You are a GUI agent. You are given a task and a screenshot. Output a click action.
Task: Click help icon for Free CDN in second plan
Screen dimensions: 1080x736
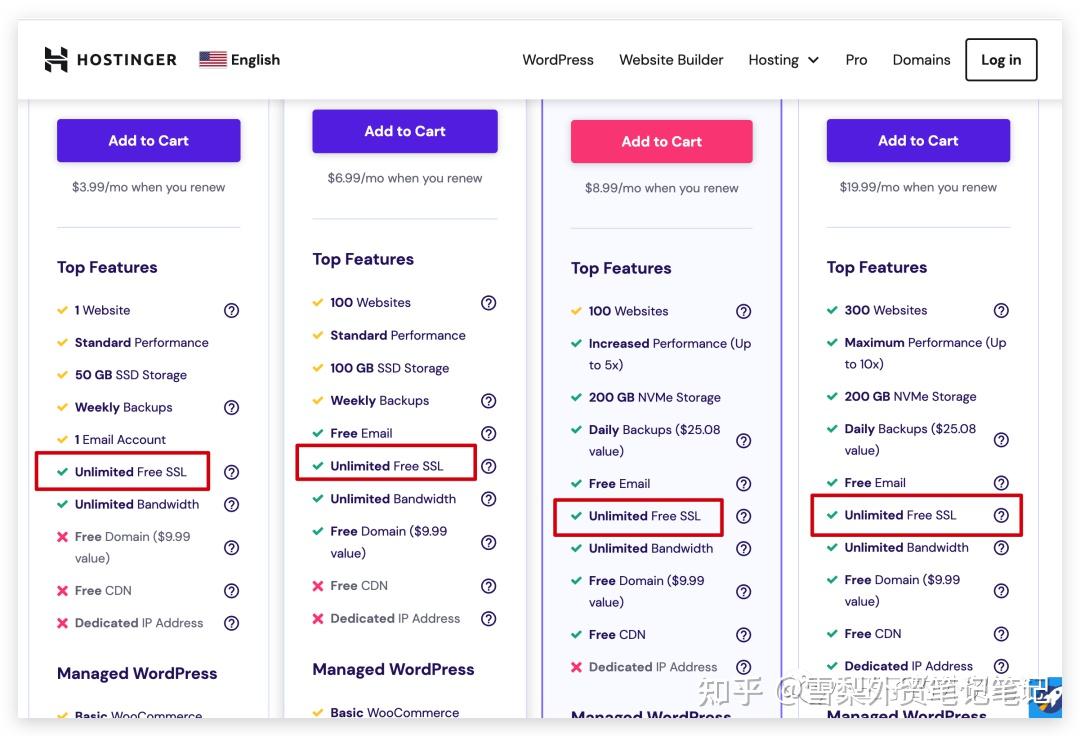[488, 586]
